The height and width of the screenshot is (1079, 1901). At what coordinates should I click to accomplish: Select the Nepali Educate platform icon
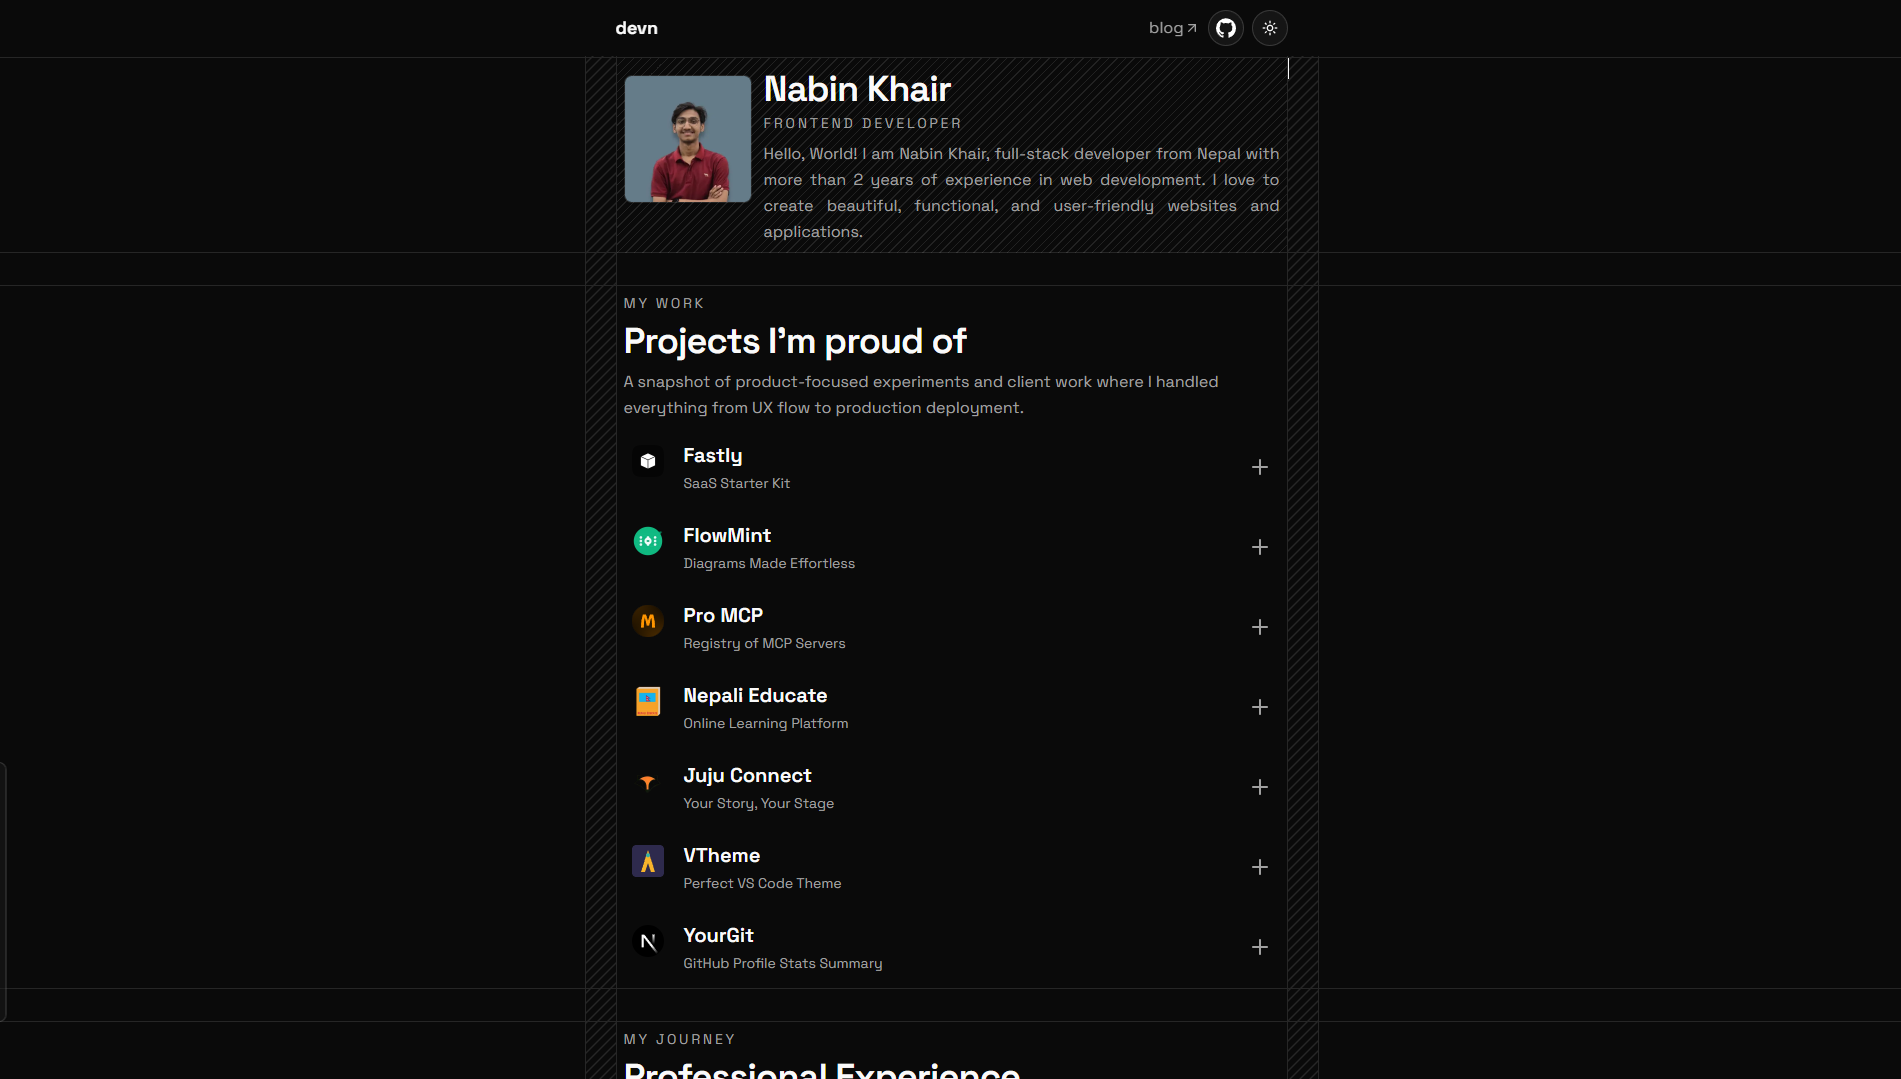pyautogui.click(x=647, y=701)
